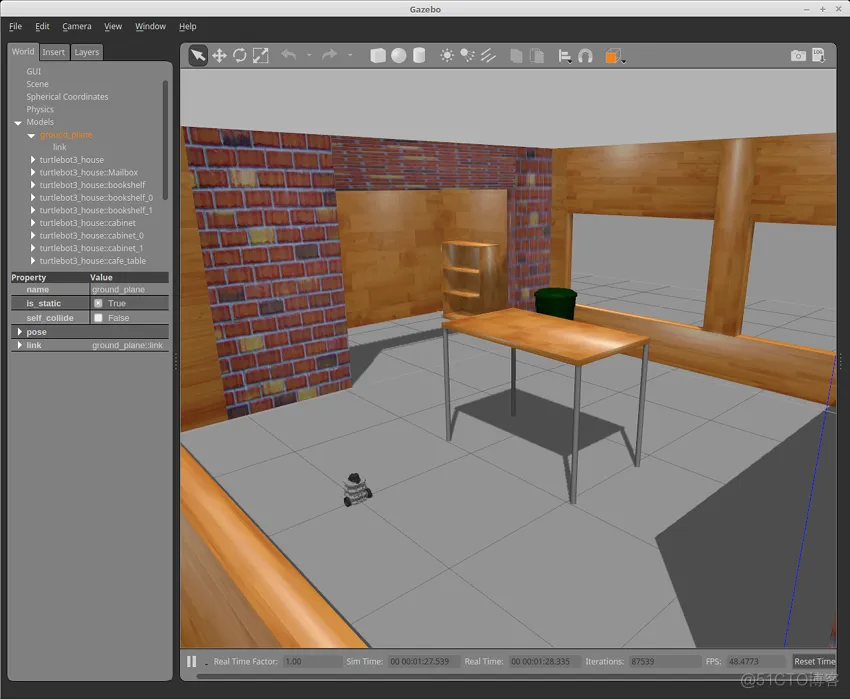
Task: Select GUI in the world tree
Action: [34, 71]
